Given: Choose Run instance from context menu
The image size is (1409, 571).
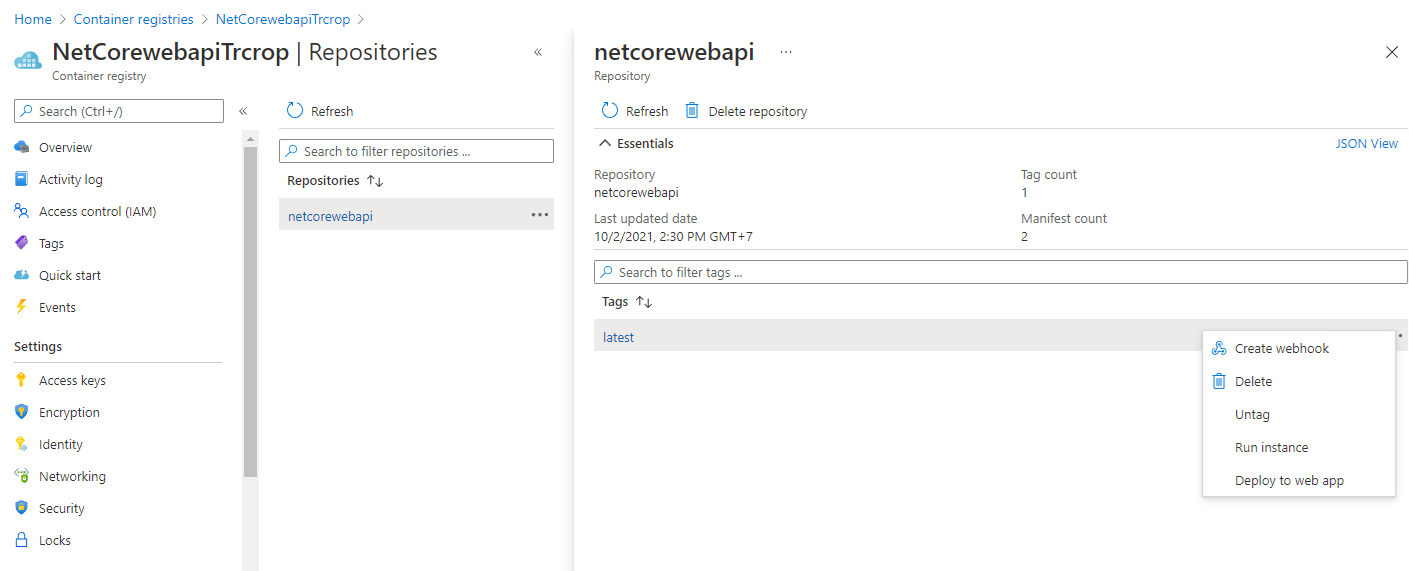Looking at the screenshot, I should point(1298,448).
